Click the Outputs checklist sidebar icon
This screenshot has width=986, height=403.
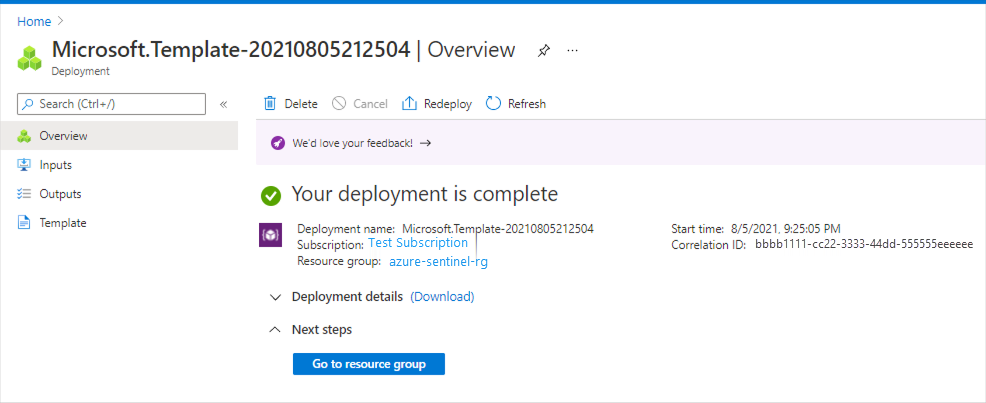coord(24,194)
